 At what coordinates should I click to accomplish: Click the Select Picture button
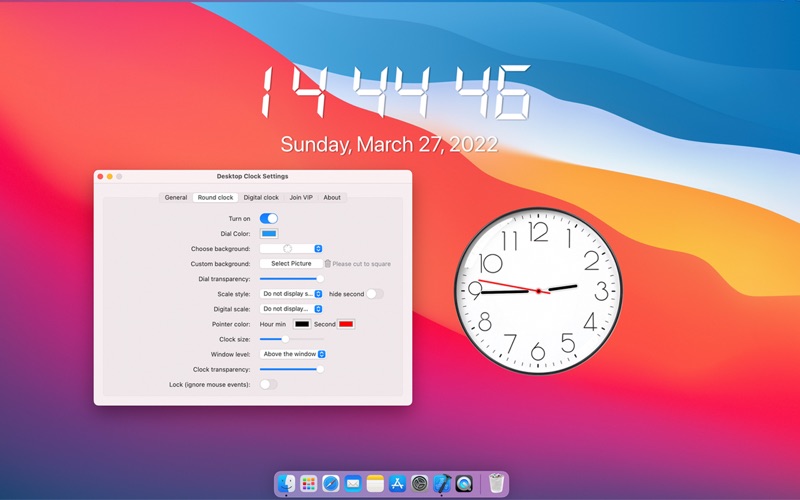291,264
